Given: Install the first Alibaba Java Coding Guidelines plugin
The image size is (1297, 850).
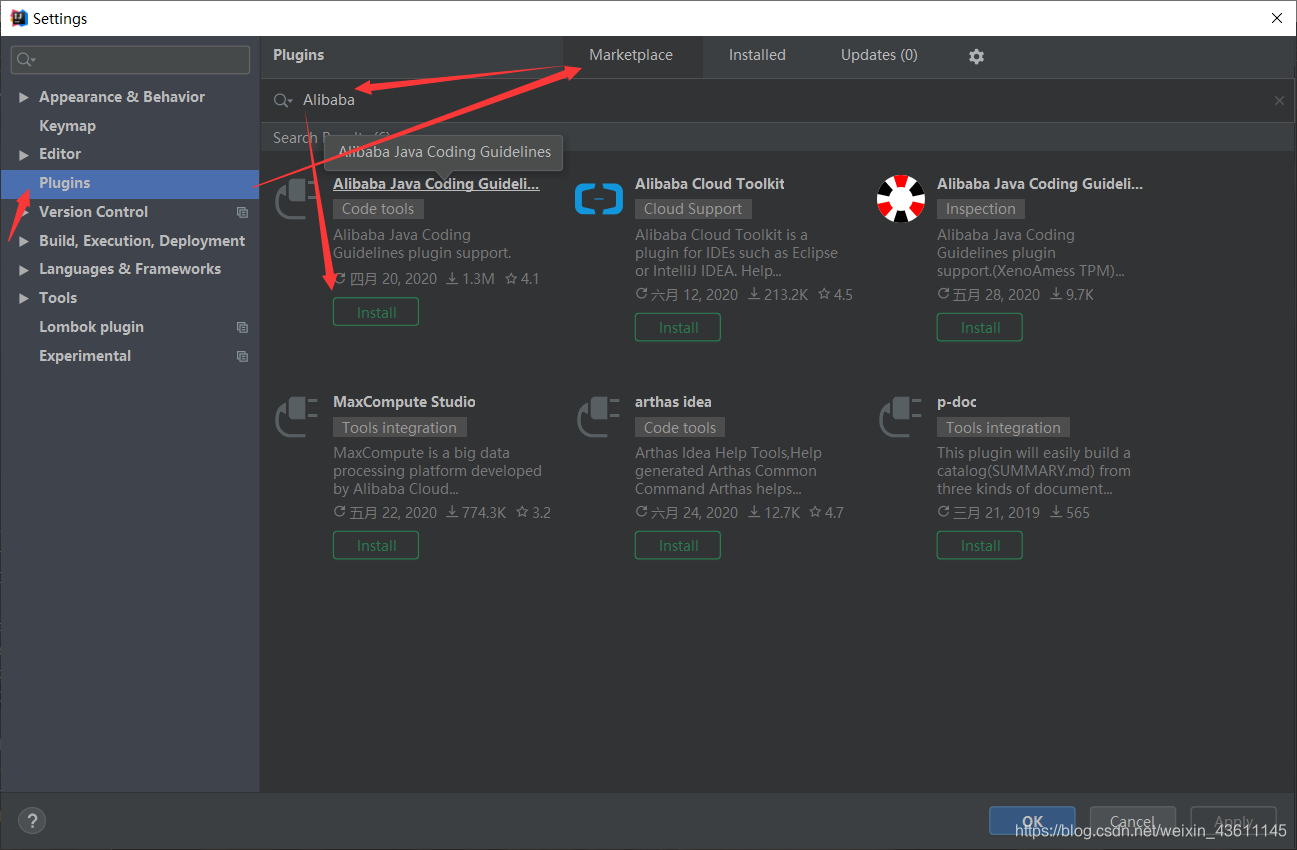Looking at the screenshot, I should (x=376, y=312).
